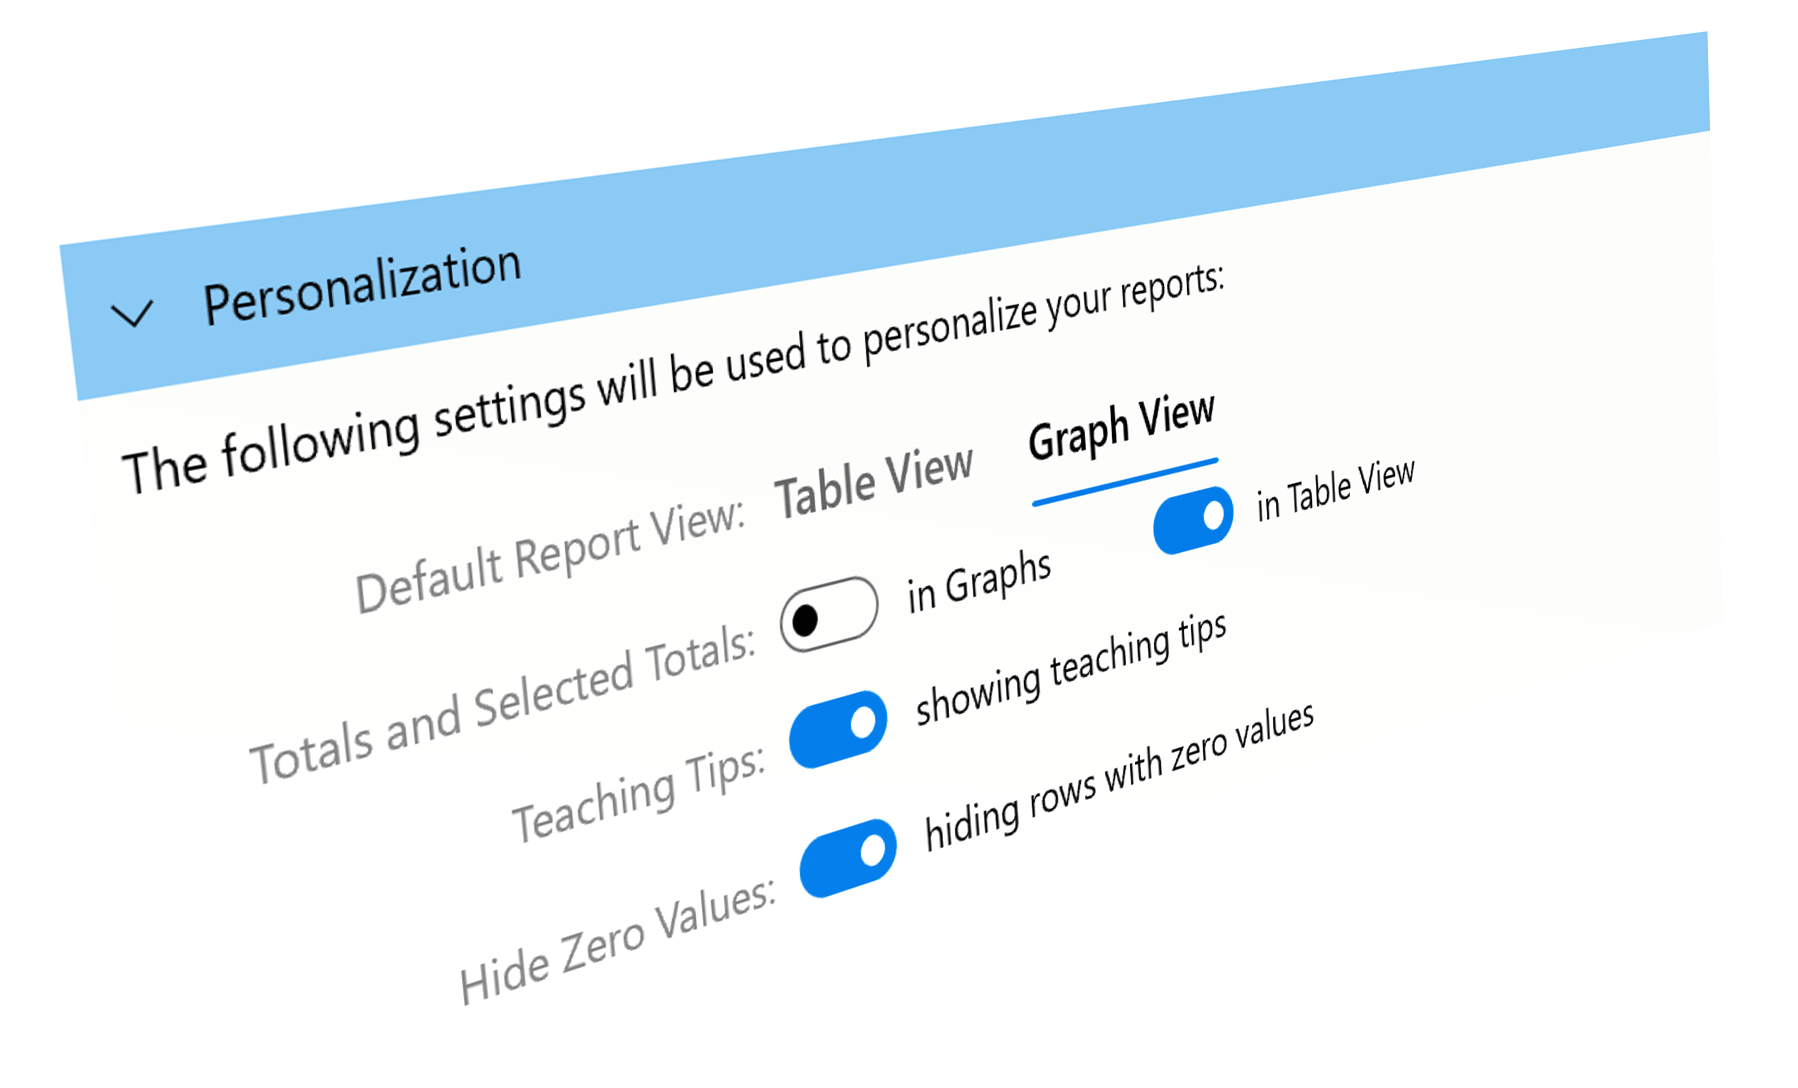Disable totals in Table View toggle
Image resolution: width=1798 pixels, height=1088 pixels.
click(x=1192, y=520)
